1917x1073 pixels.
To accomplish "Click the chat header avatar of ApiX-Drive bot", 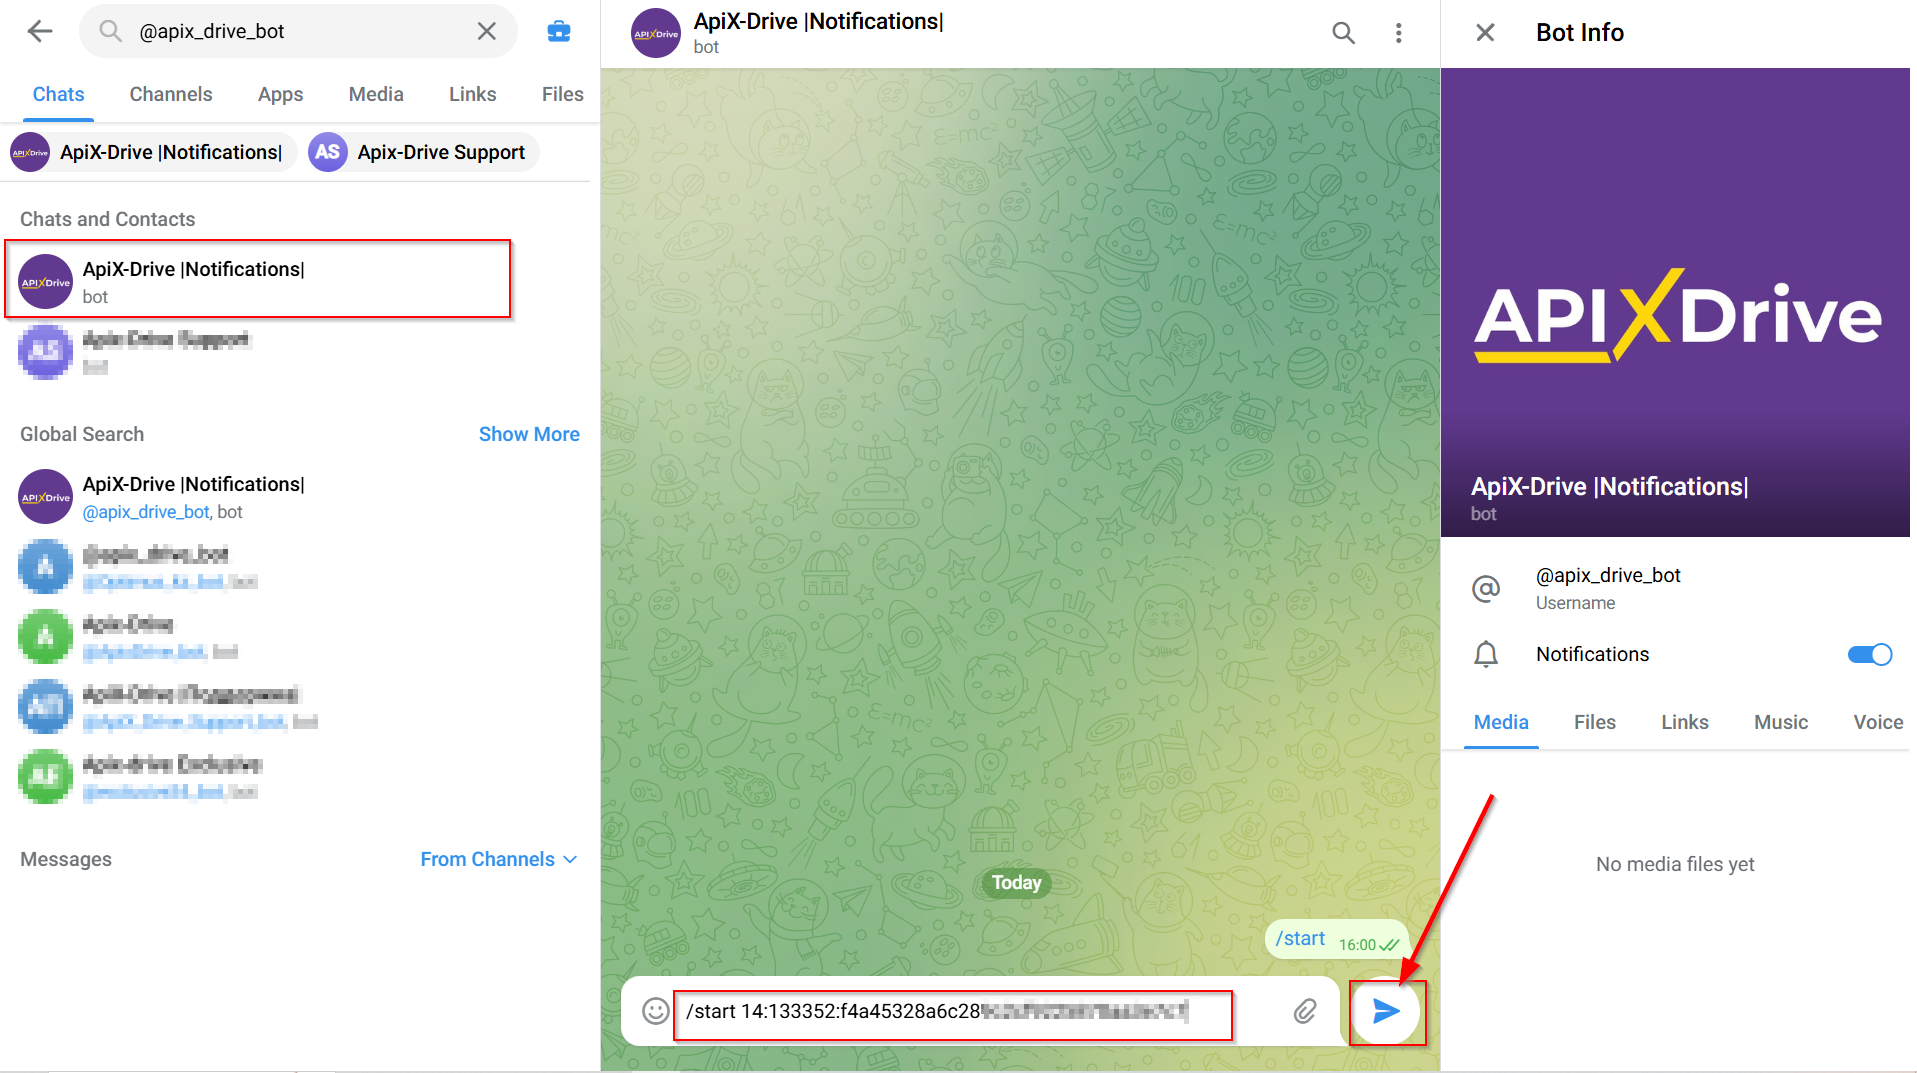I will click(x=656, y=33).
